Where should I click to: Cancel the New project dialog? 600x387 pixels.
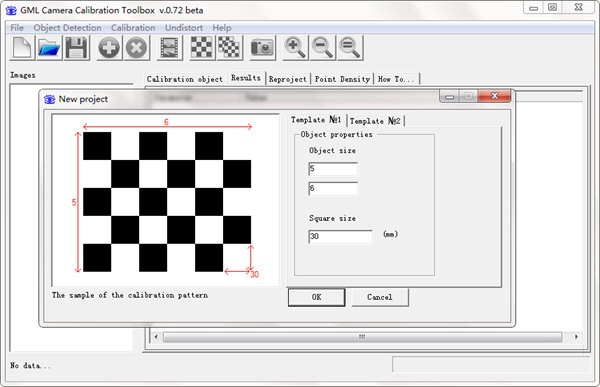(380, 297)
